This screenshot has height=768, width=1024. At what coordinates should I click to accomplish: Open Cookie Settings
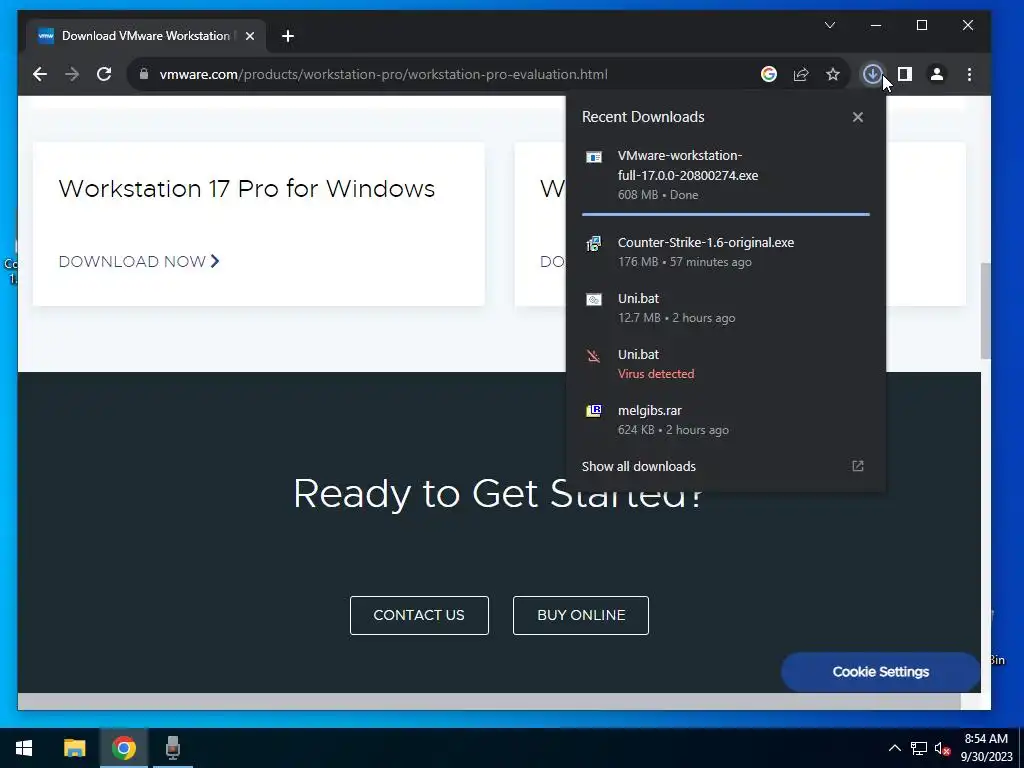click(880, 672)
